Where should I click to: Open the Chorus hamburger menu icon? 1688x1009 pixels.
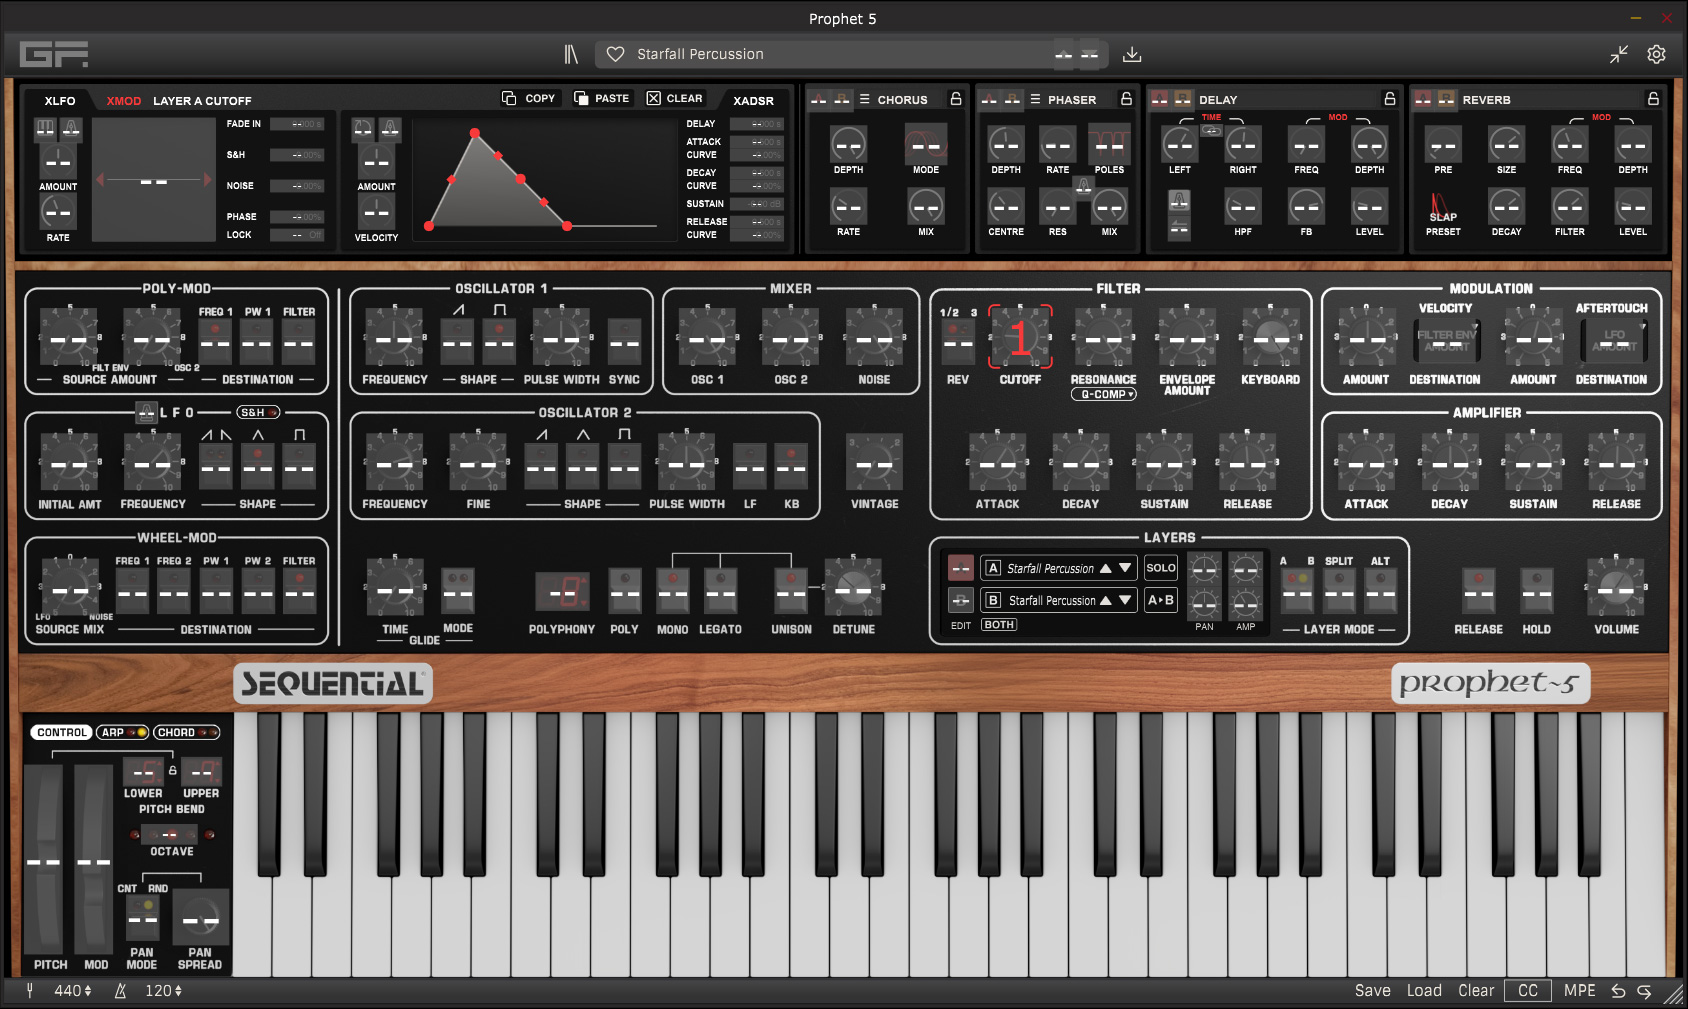pyautogui.click(x=865, y=99)
